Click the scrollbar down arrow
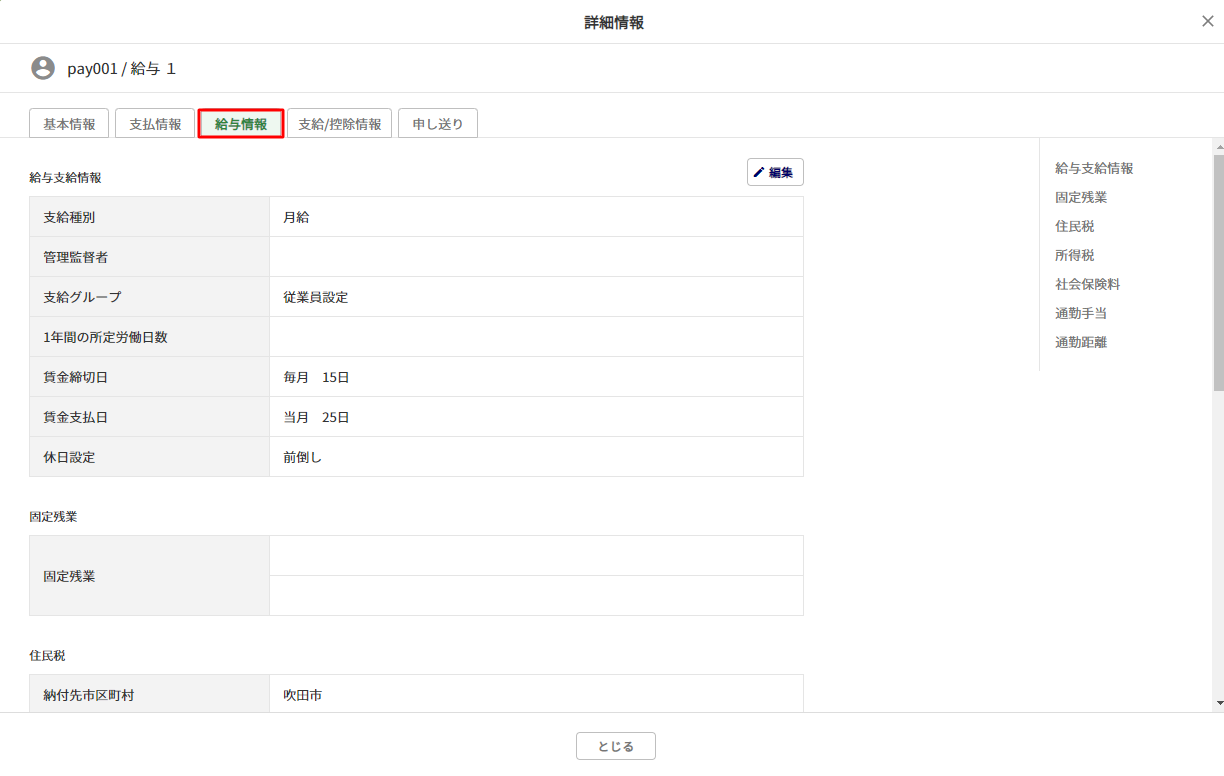Viewport: 1224px width, 776px height. tap(1218, 703)
